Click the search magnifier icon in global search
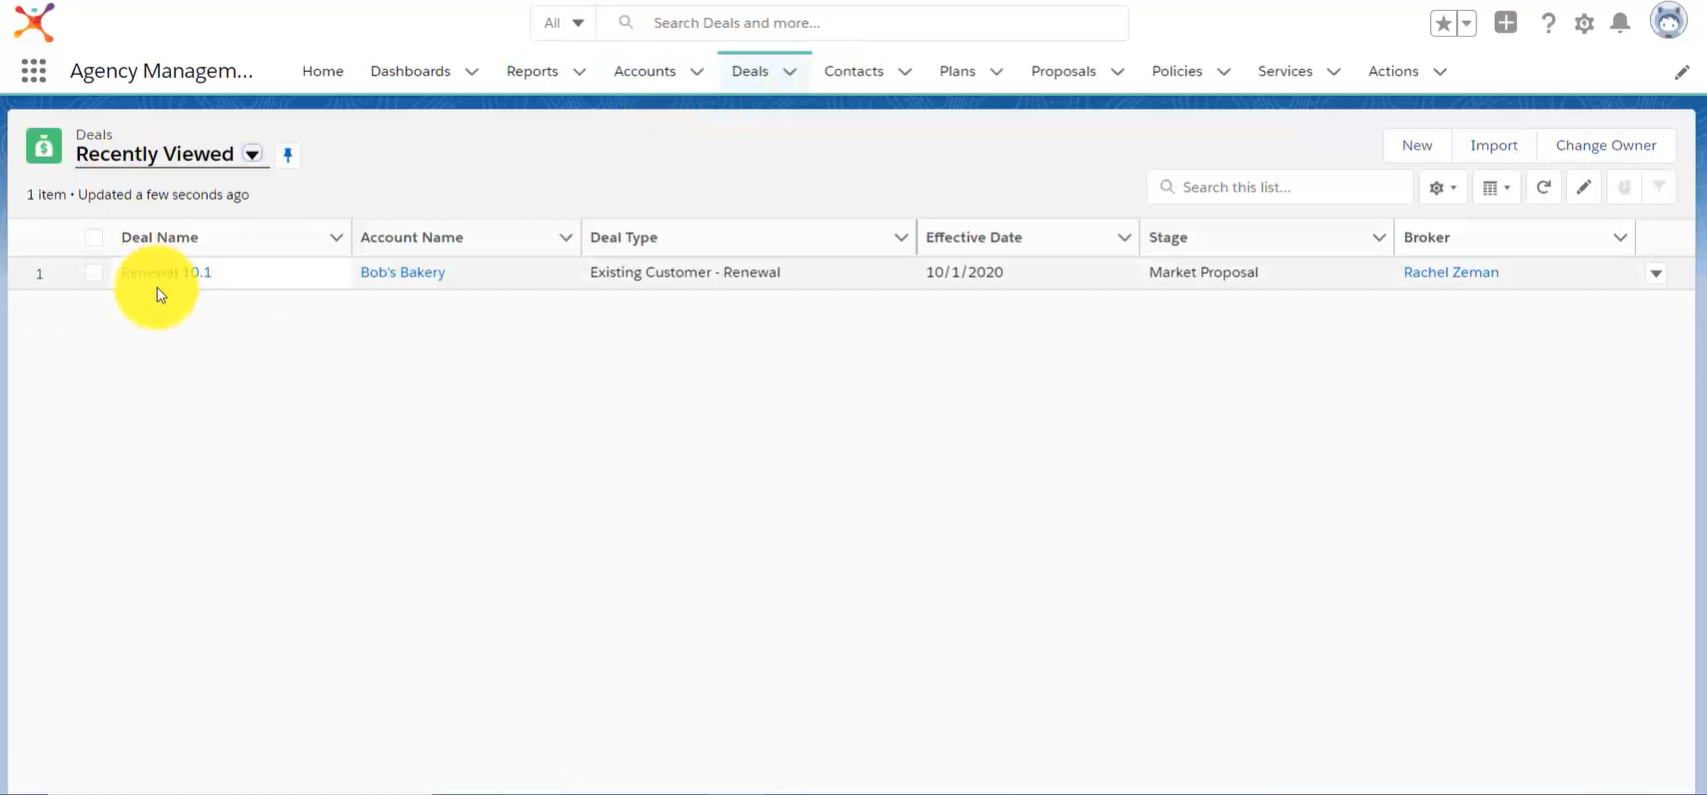 point(626,22)
